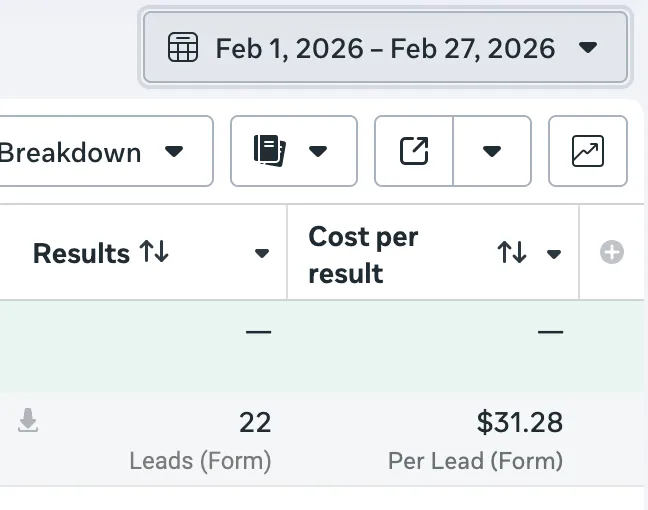Click the export share icon
The height and width of the screenshot is (510, 648).
pos(414,151)
